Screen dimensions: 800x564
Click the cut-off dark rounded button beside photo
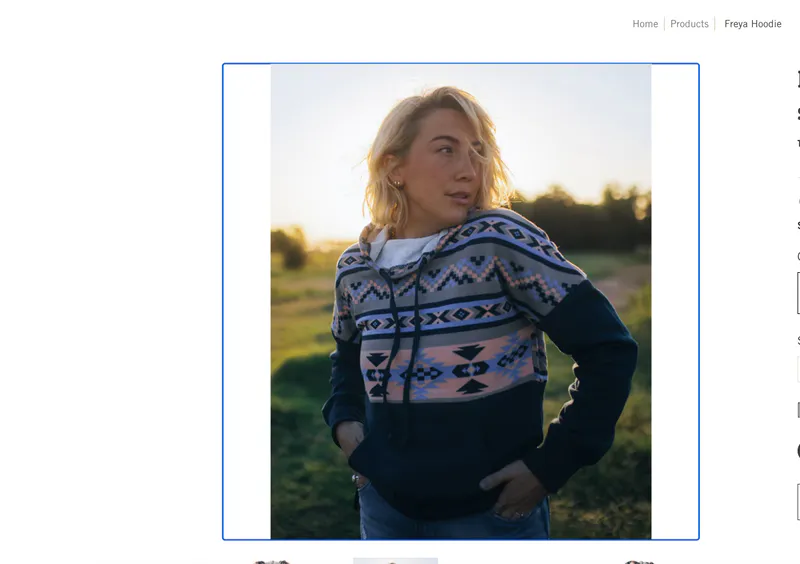click(x=798, y=451)
